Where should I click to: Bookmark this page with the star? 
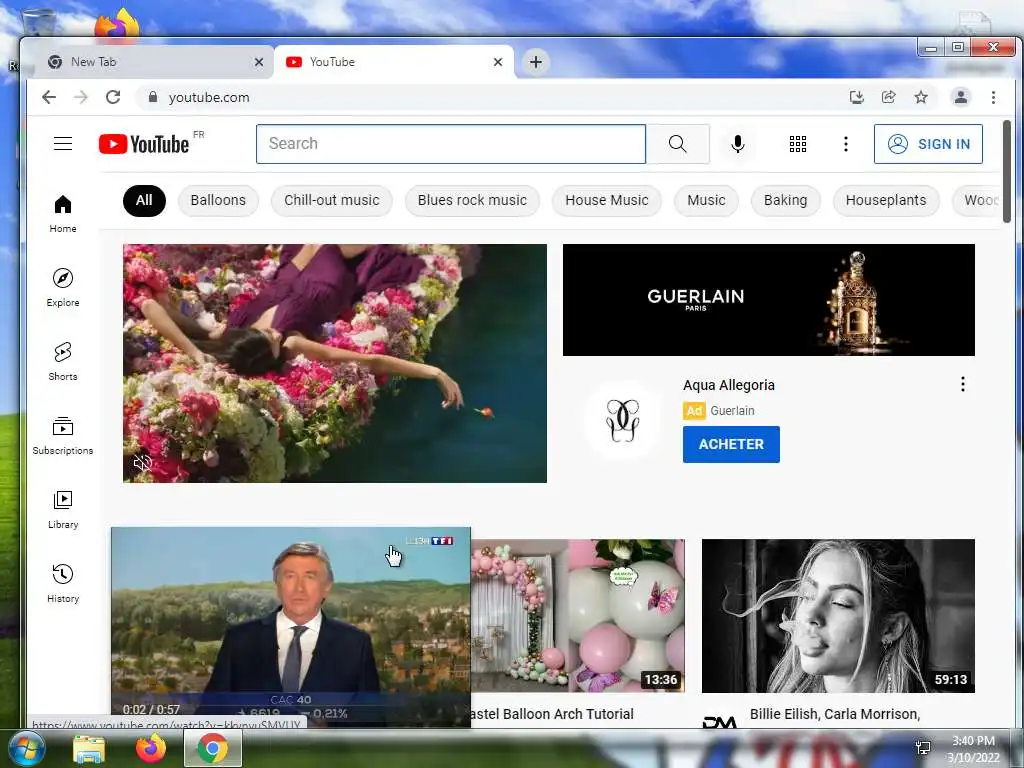pos(921,97)
